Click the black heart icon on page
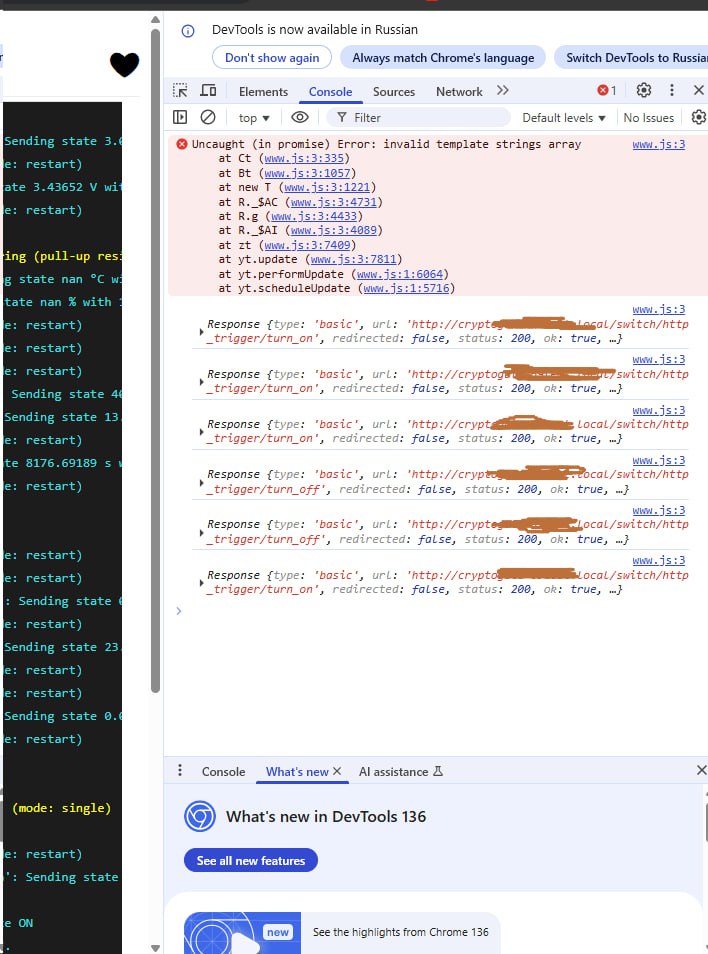 [x=125, y=64]
